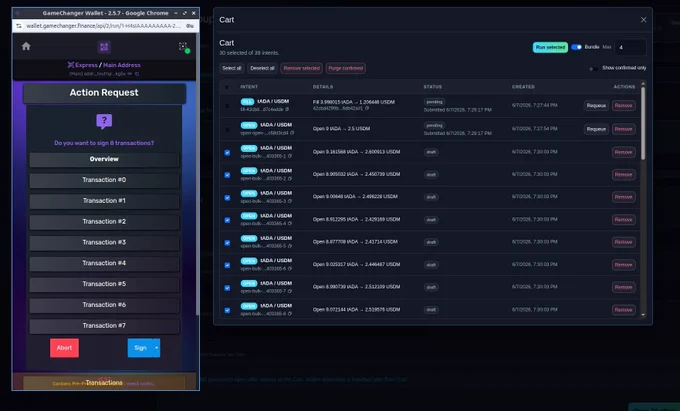
Task: Click the Cart table scrollbar thumb
Action: 643,123
